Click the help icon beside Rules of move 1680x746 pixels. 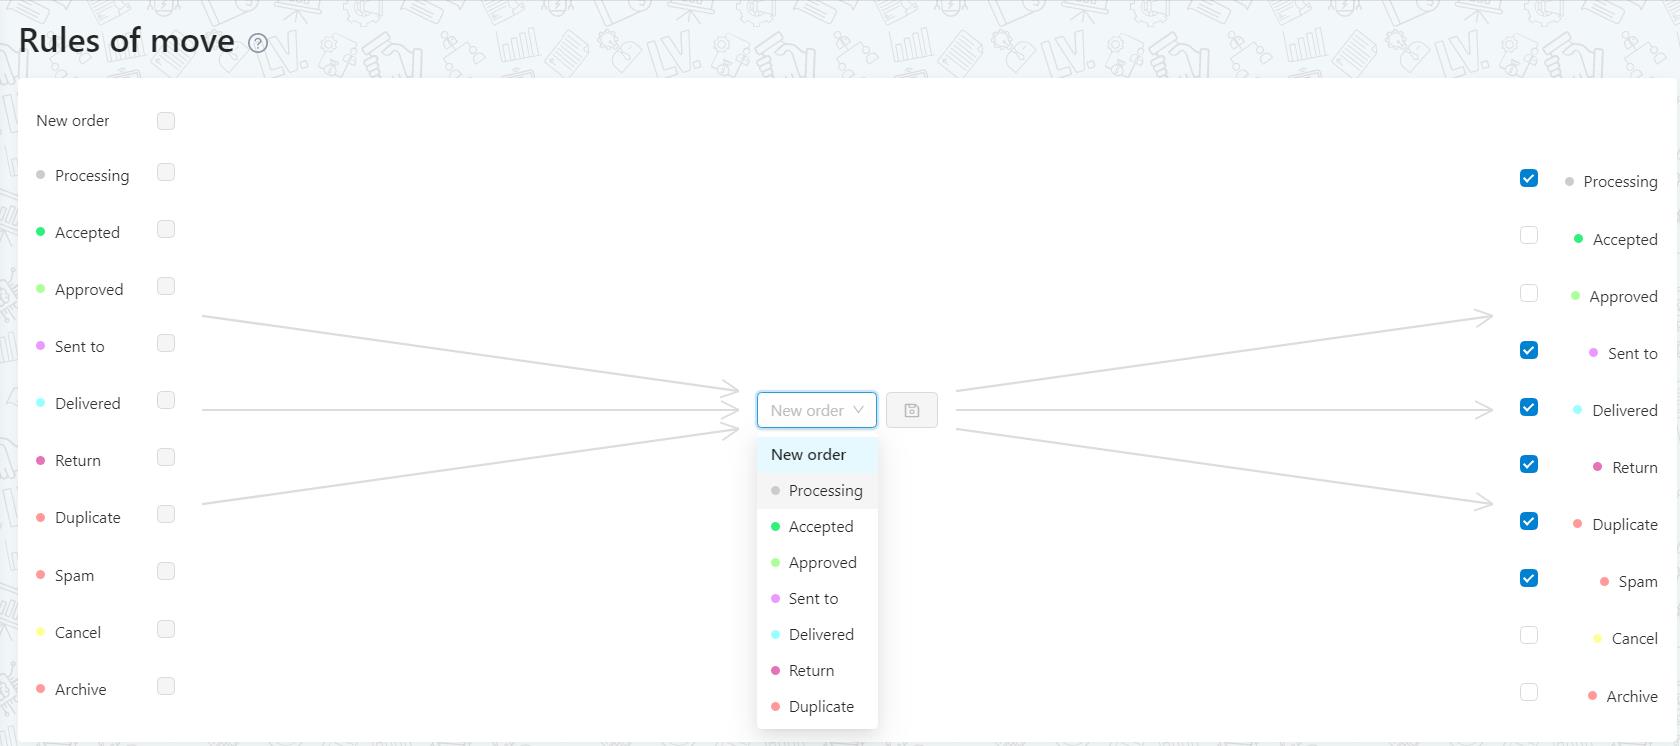pos(258,43)
